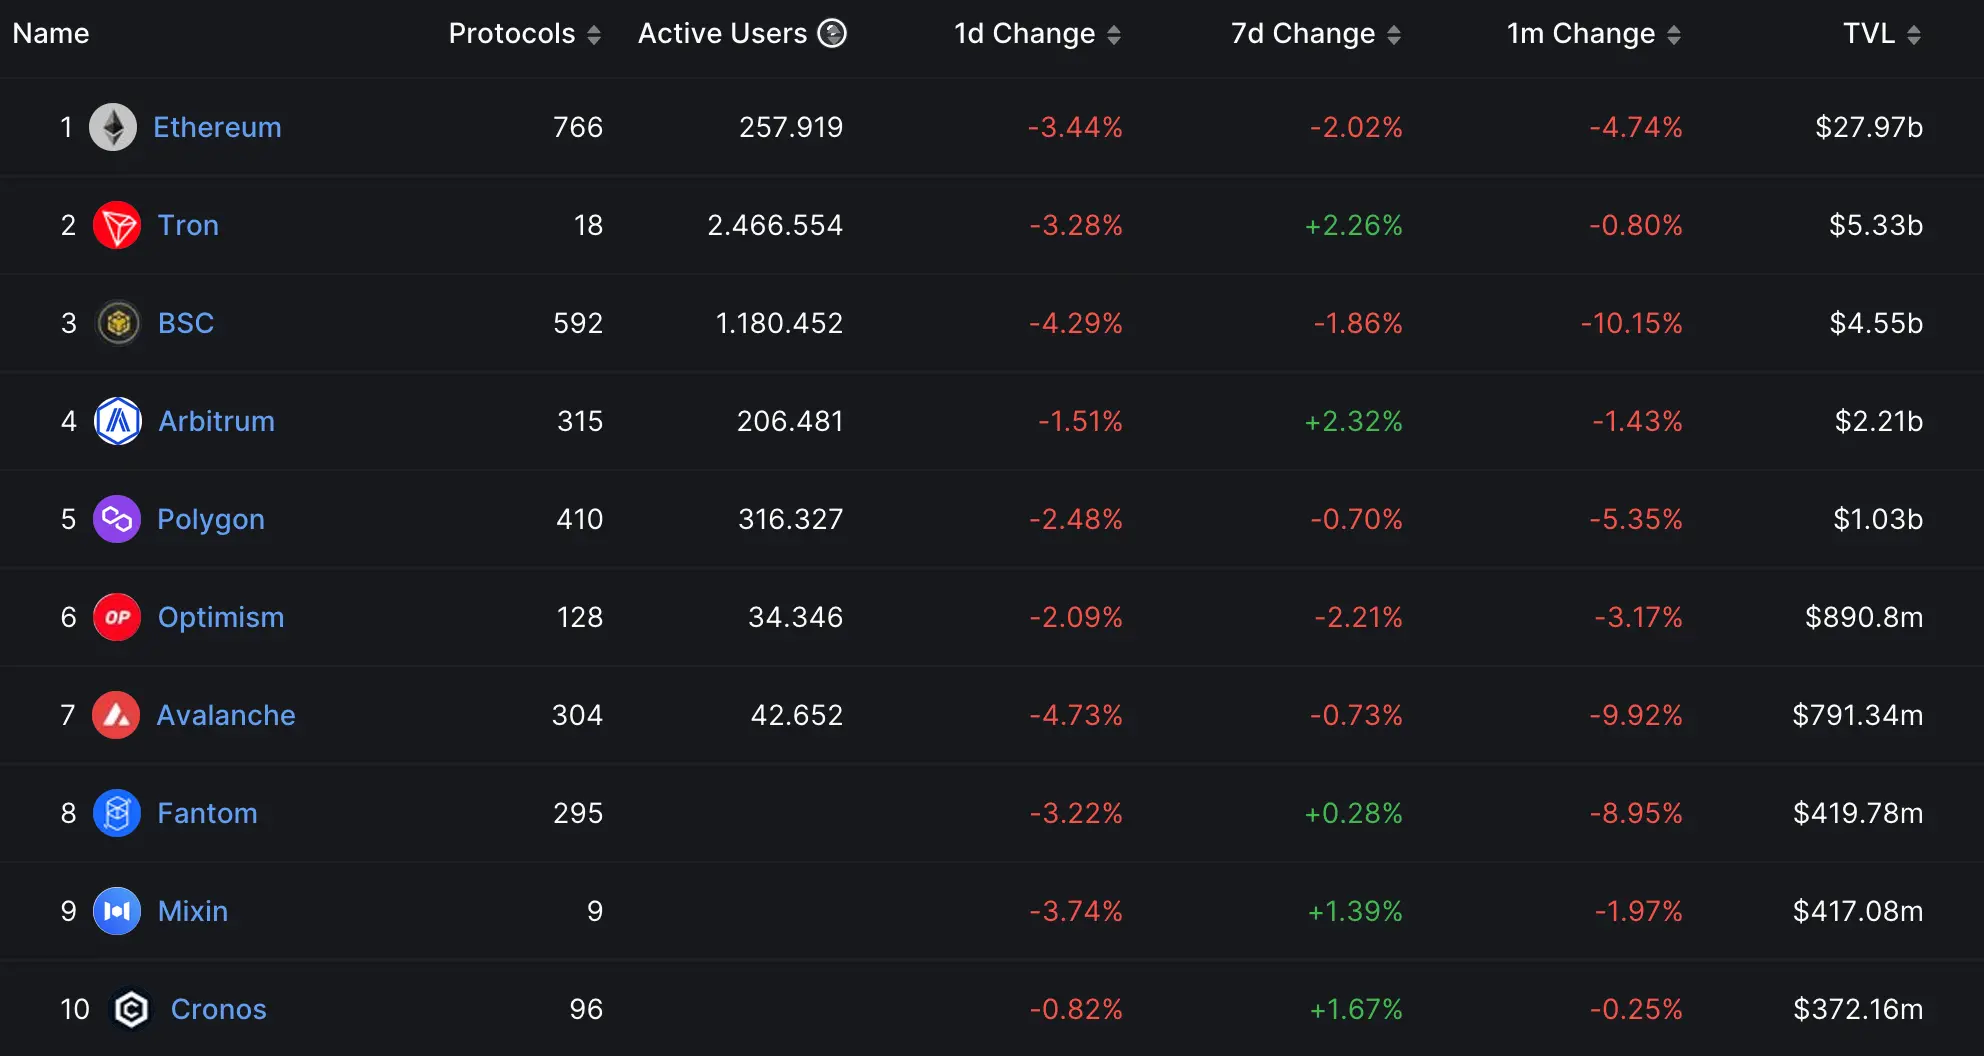The image size is (1984, 1056).
Task: Sort table by TVL column arrows
Action: click(1914, 35)
